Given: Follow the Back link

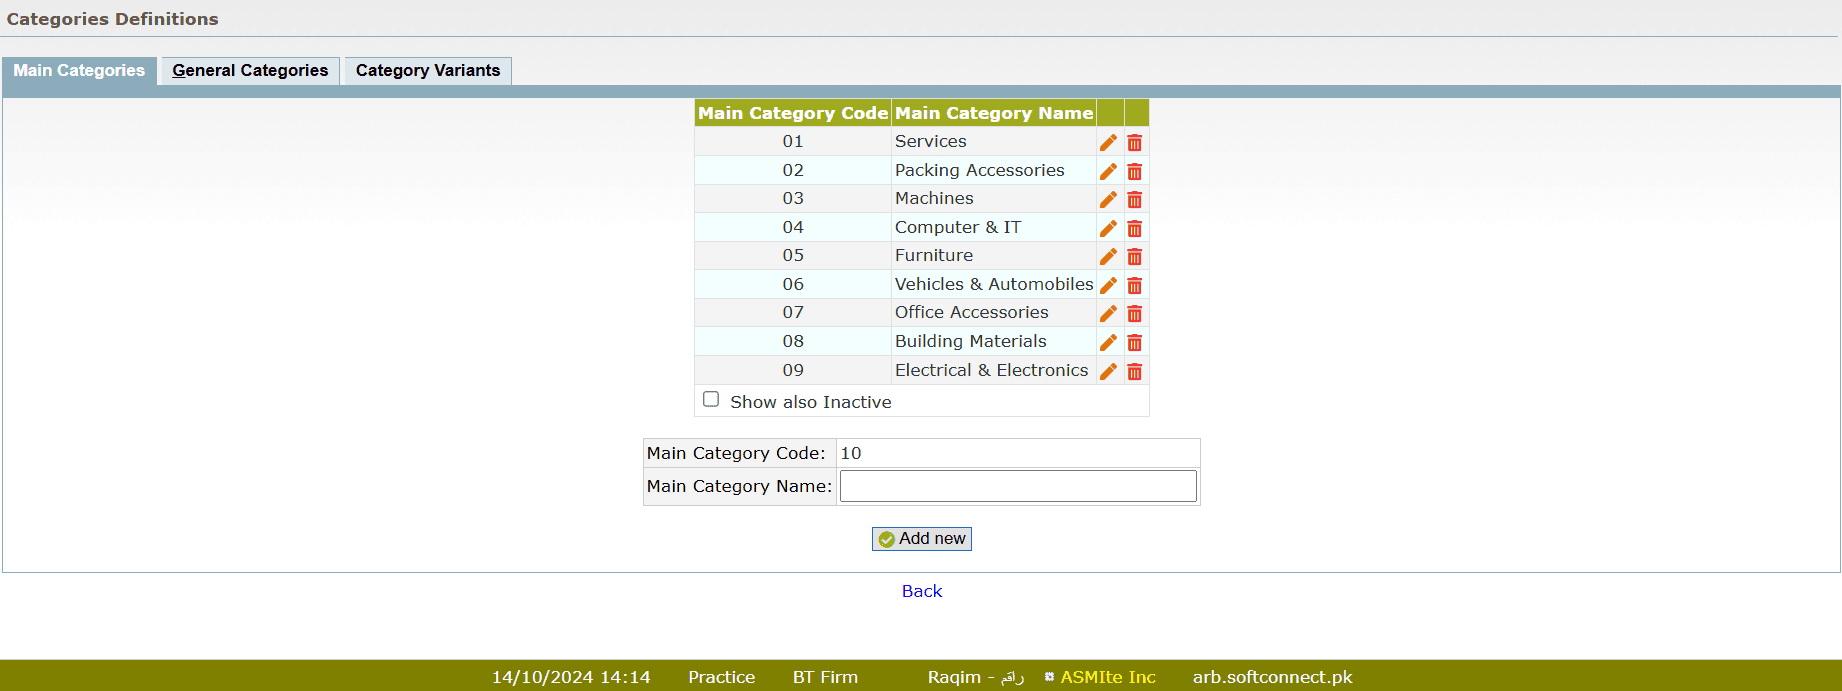Looking at the screenshot, I should coord(921,591).
